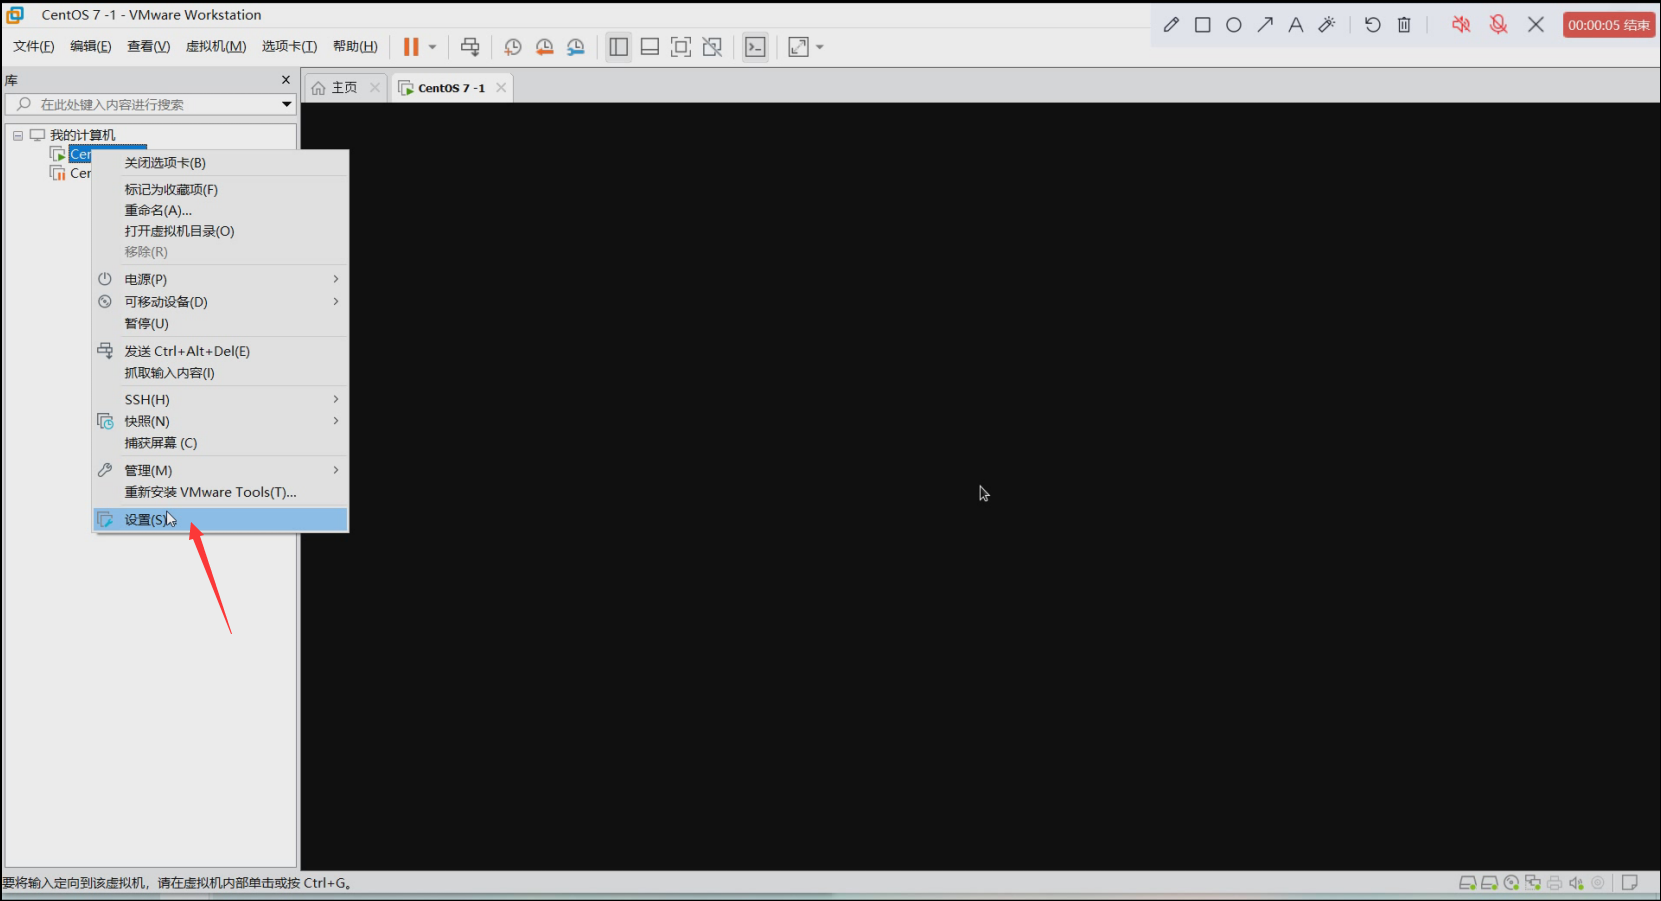Open the 选项卡(T) menu

point(289,47)
